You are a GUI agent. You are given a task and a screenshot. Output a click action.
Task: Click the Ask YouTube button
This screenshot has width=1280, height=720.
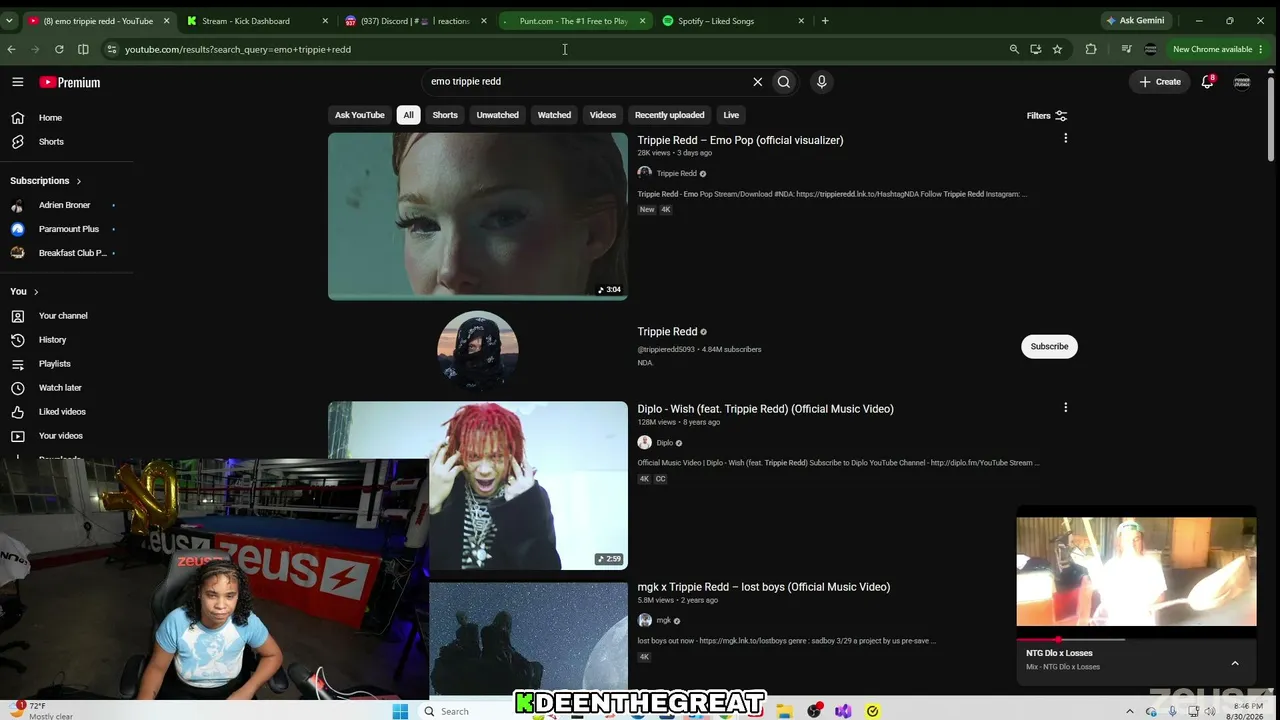(360, 115)
